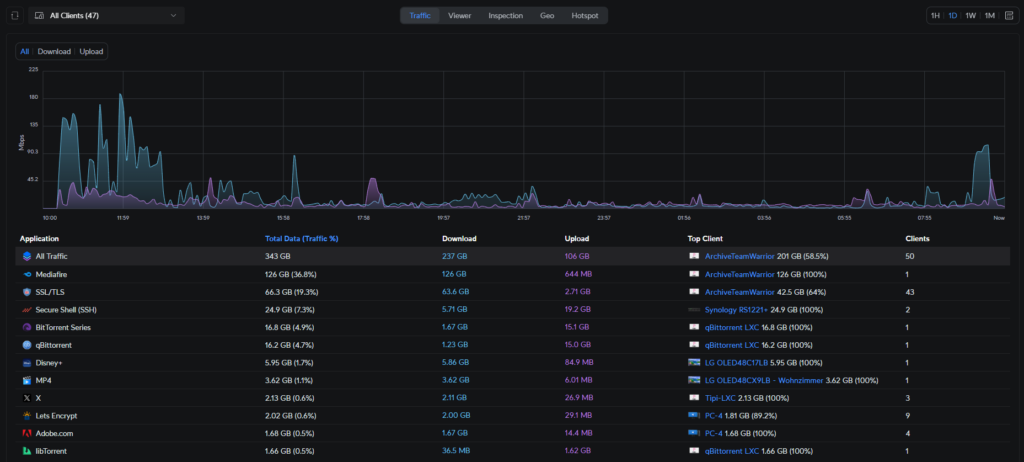This screenshot has height=462, width=1024.
Task: Open qBittorrent LXC link in BitTorrent Series row
Action: click(732, 327)
